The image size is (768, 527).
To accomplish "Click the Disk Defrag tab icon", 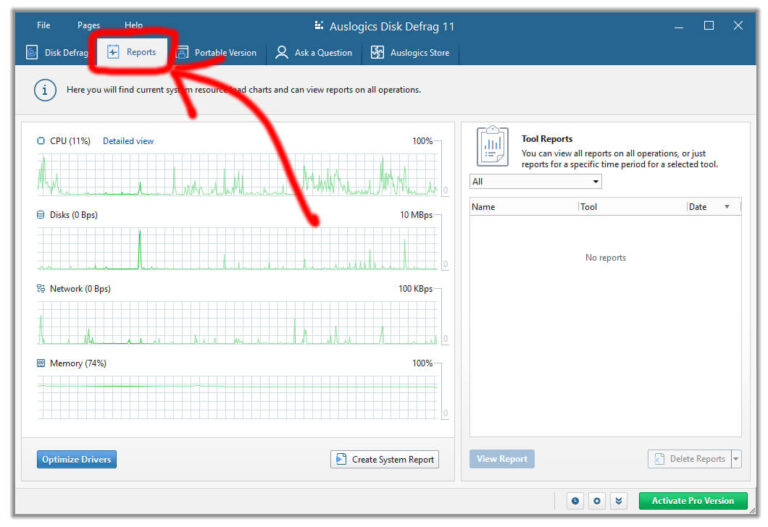I will [32, 52].
